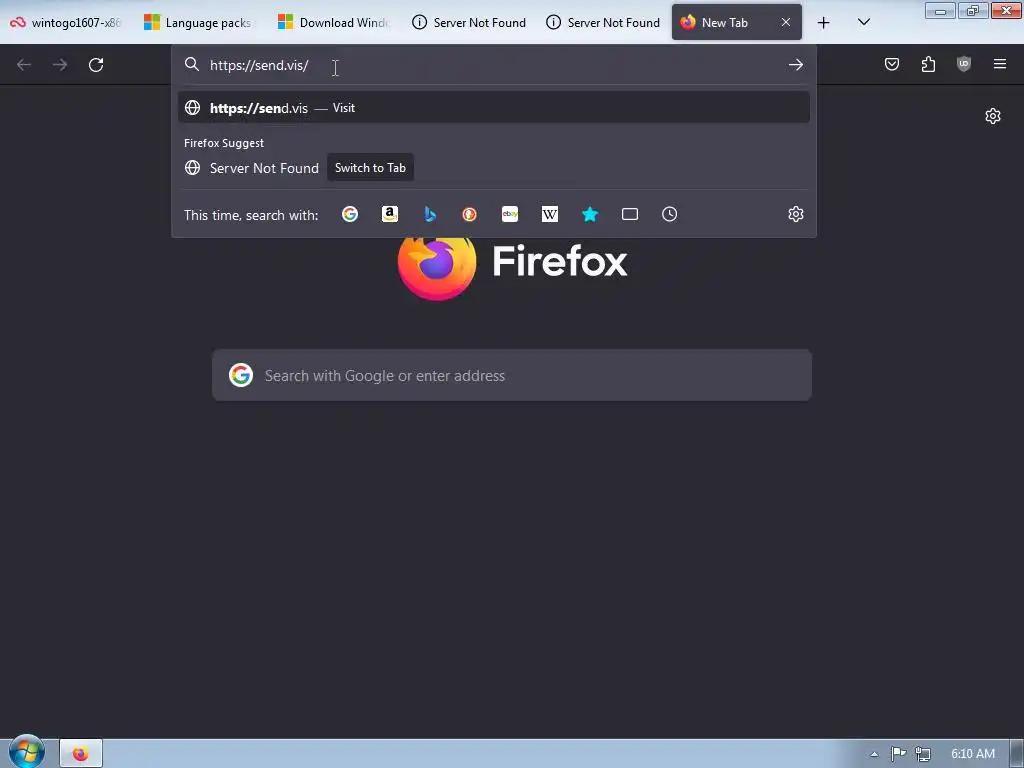The height and width of the screenshot is (768, 1024).
Task: Open the uBlock Origin shield icon
Action: pyautogui.click(x=964, y=64)
